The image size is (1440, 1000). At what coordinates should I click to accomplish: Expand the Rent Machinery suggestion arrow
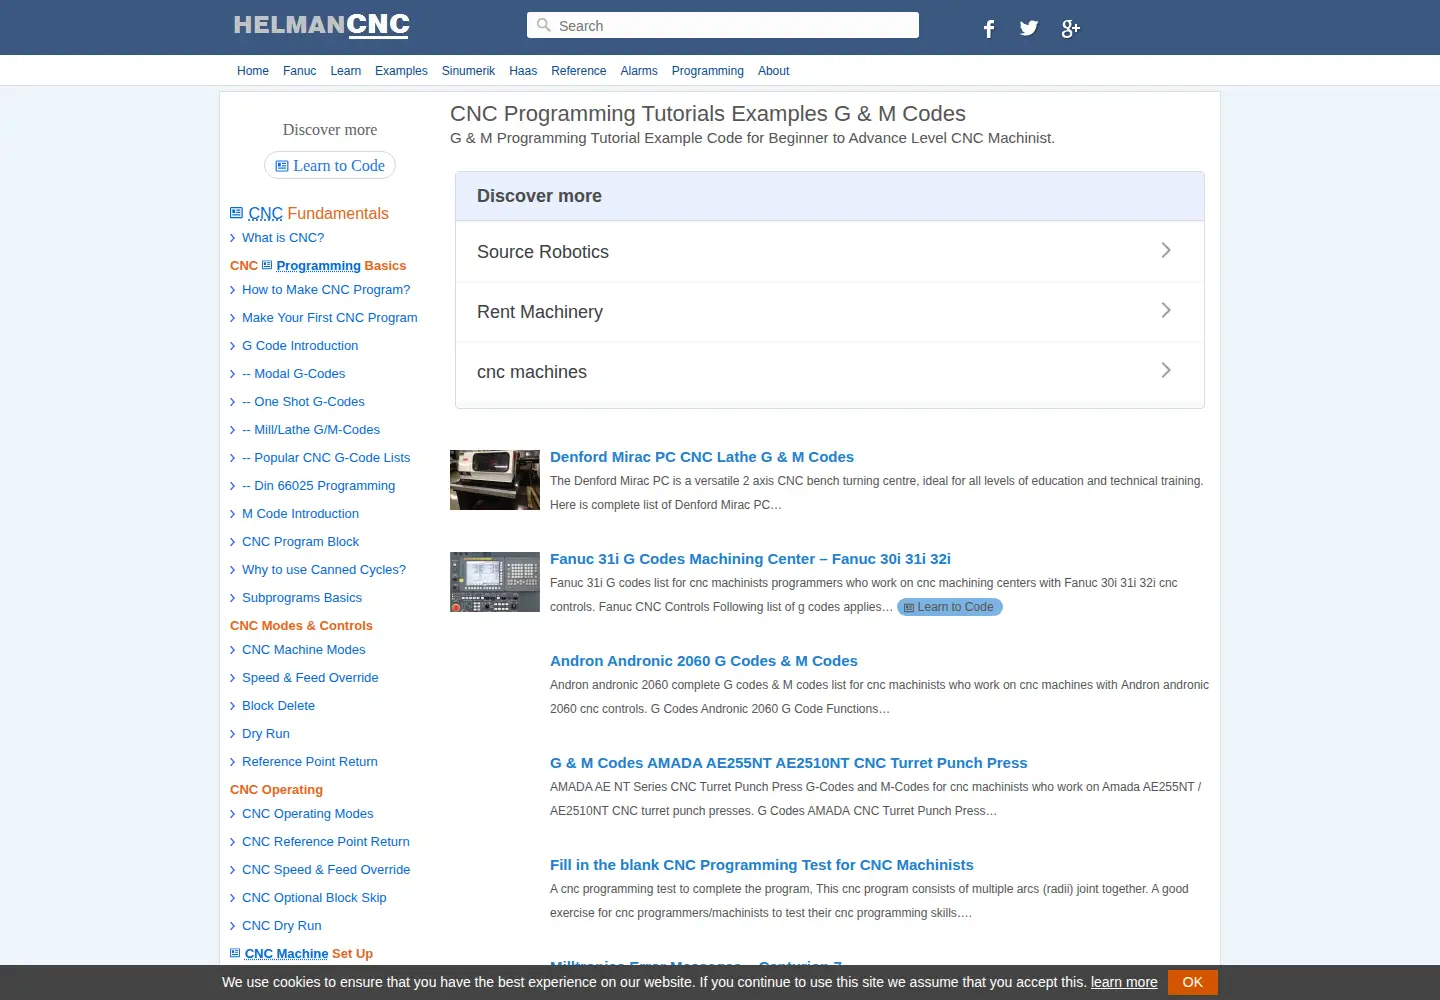click(x=1166, y=310)
